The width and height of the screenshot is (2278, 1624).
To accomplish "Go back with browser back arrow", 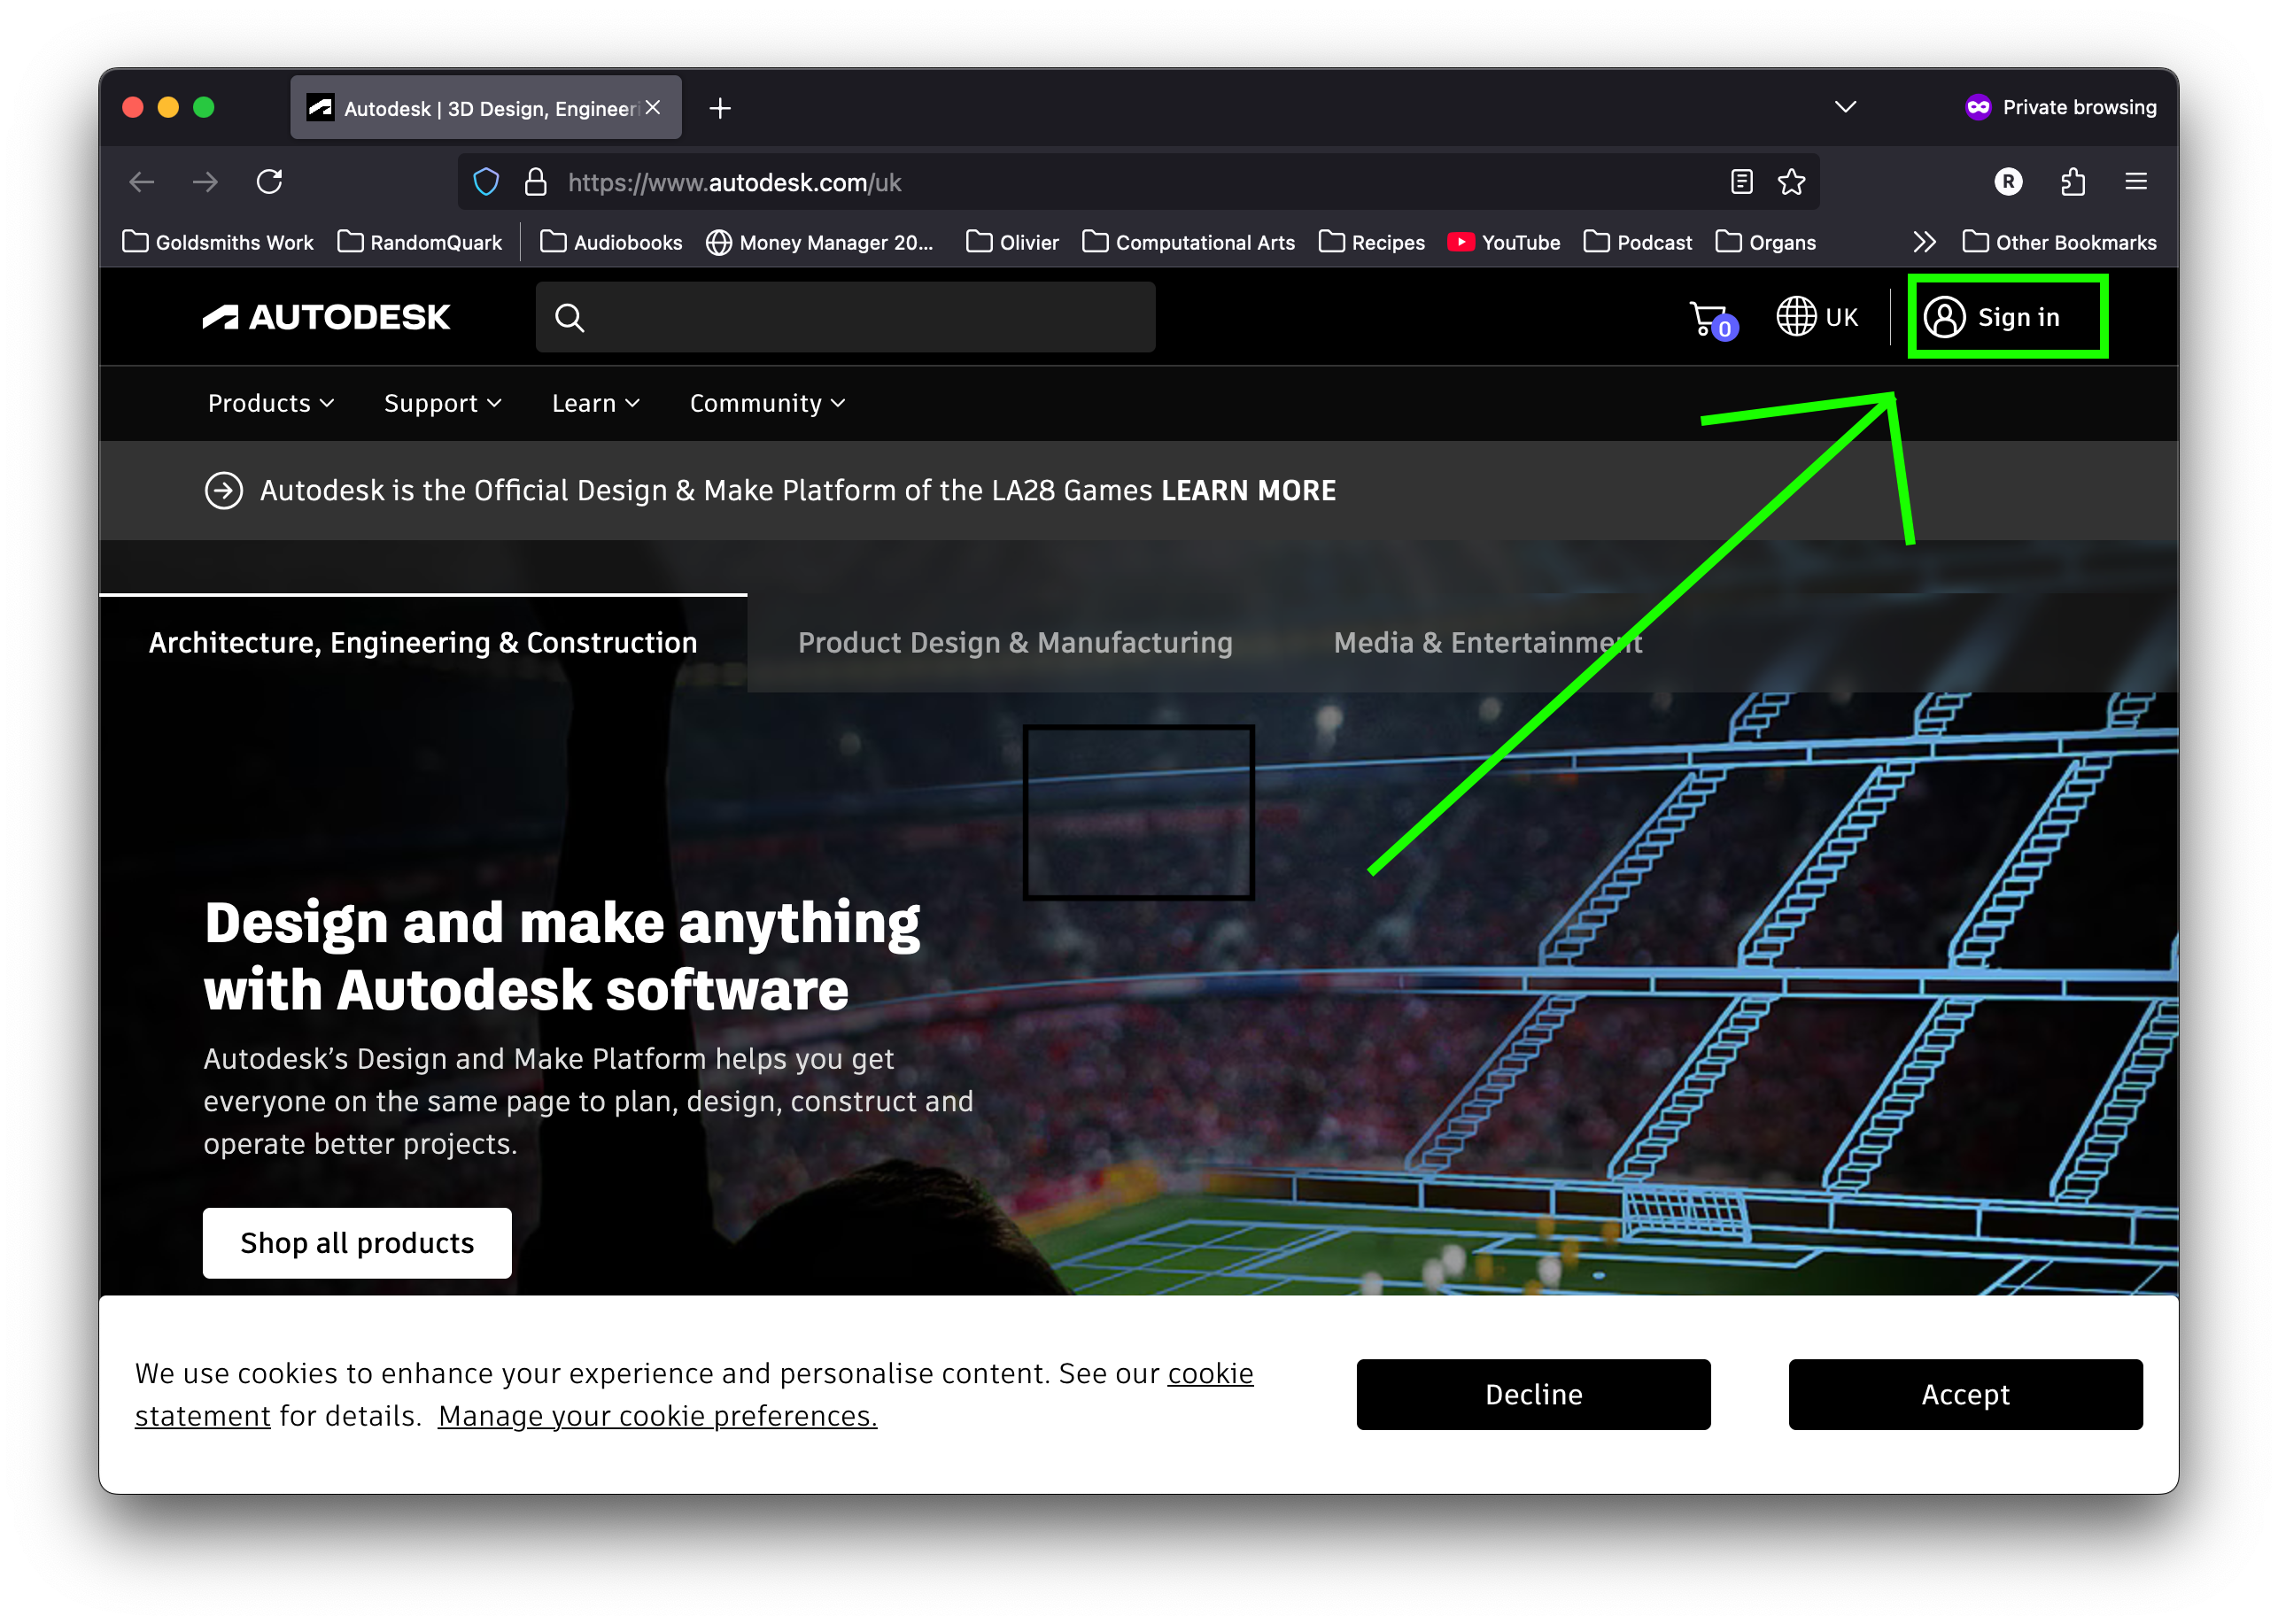I will [142, 182].
